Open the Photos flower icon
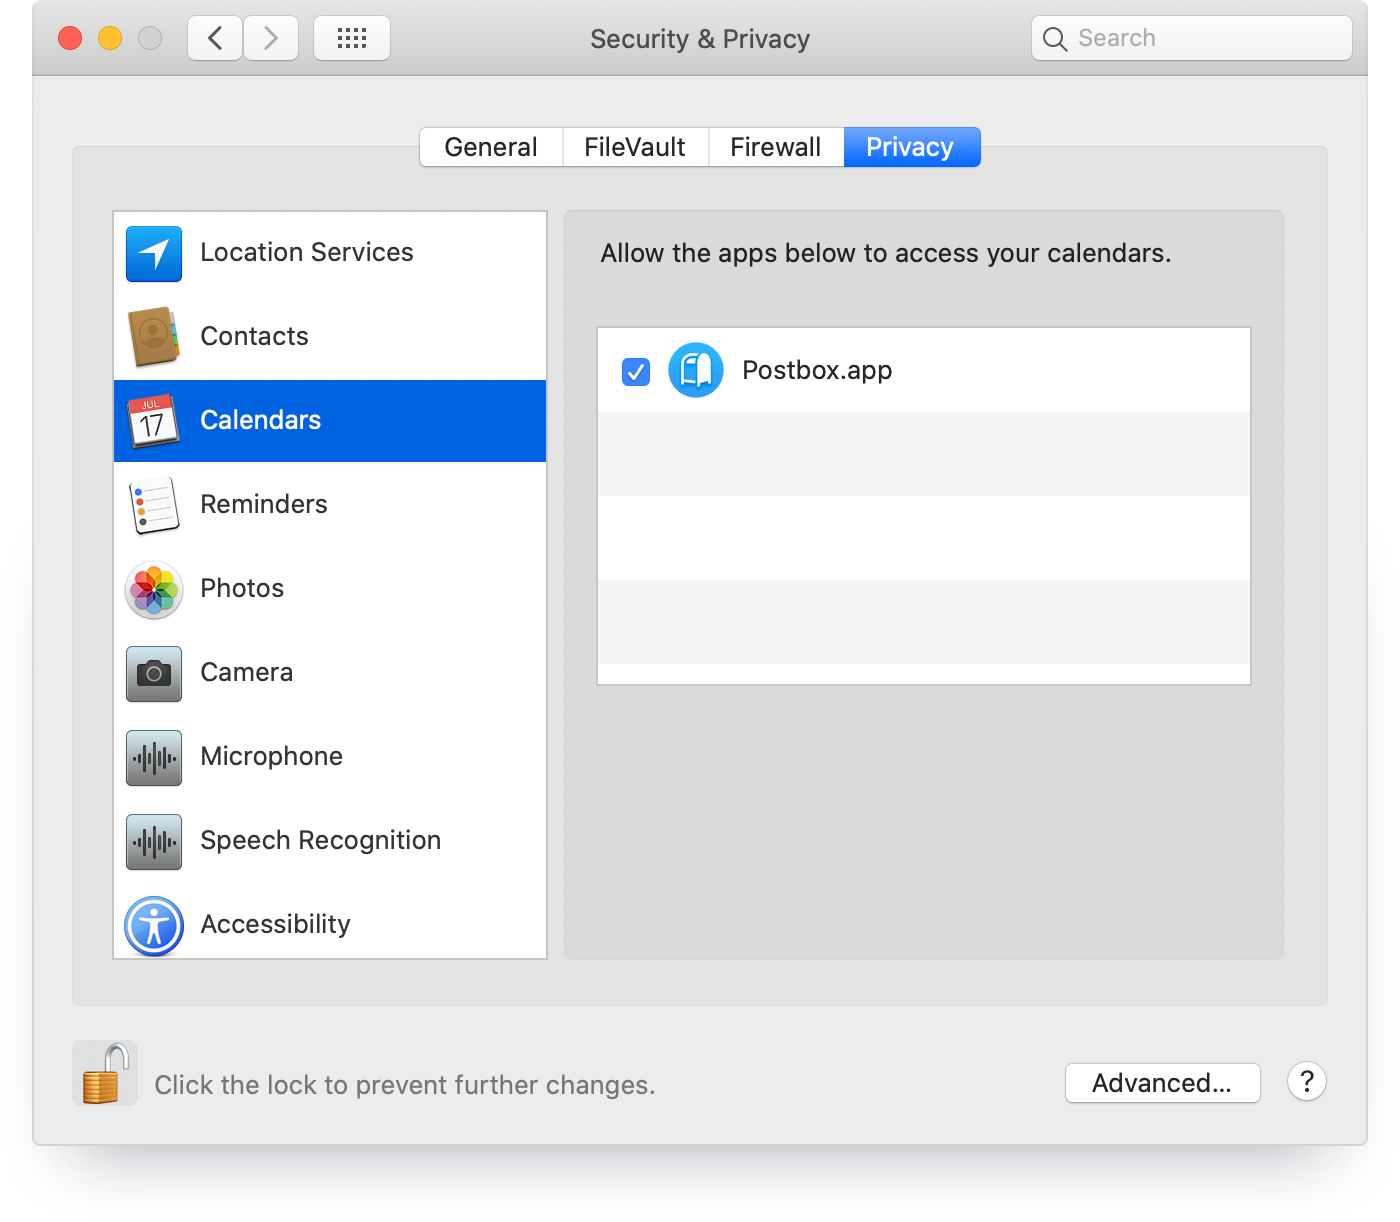 [x=153, y=589]
